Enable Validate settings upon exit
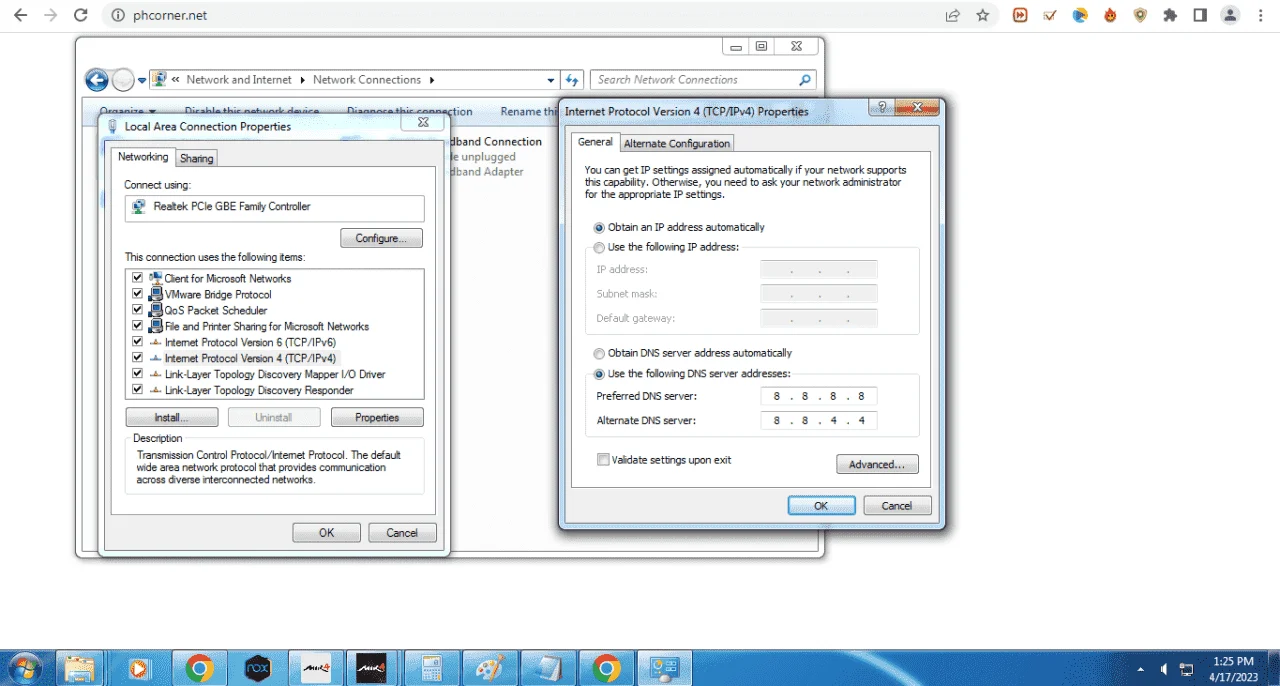 click(x=603, y=460)
